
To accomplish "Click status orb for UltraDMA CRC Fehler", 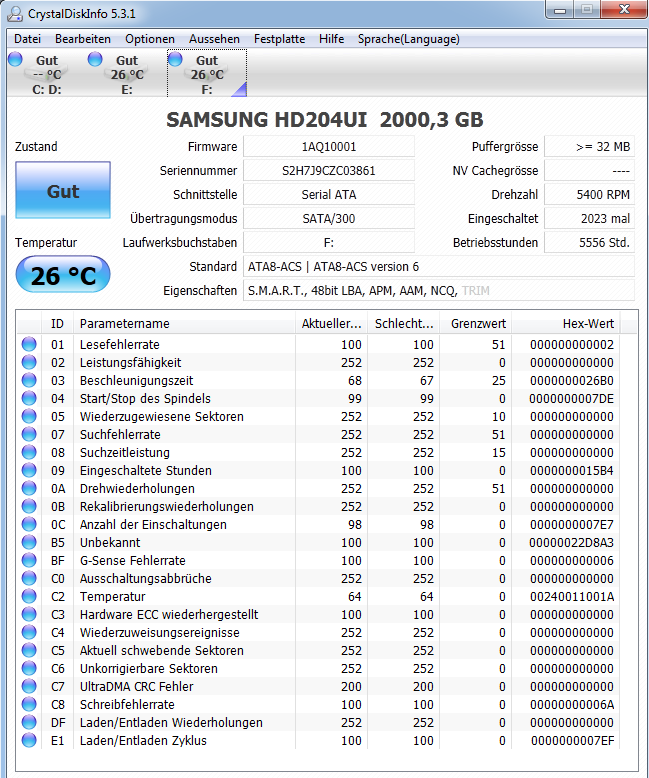I will tap(29, 686).
